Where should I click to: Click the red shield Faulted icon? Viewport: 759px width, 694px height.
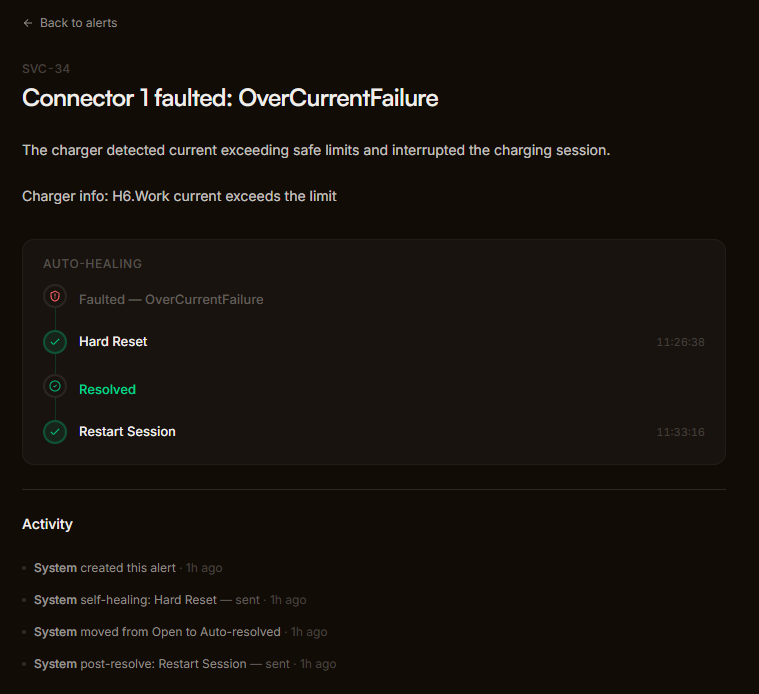55,296
